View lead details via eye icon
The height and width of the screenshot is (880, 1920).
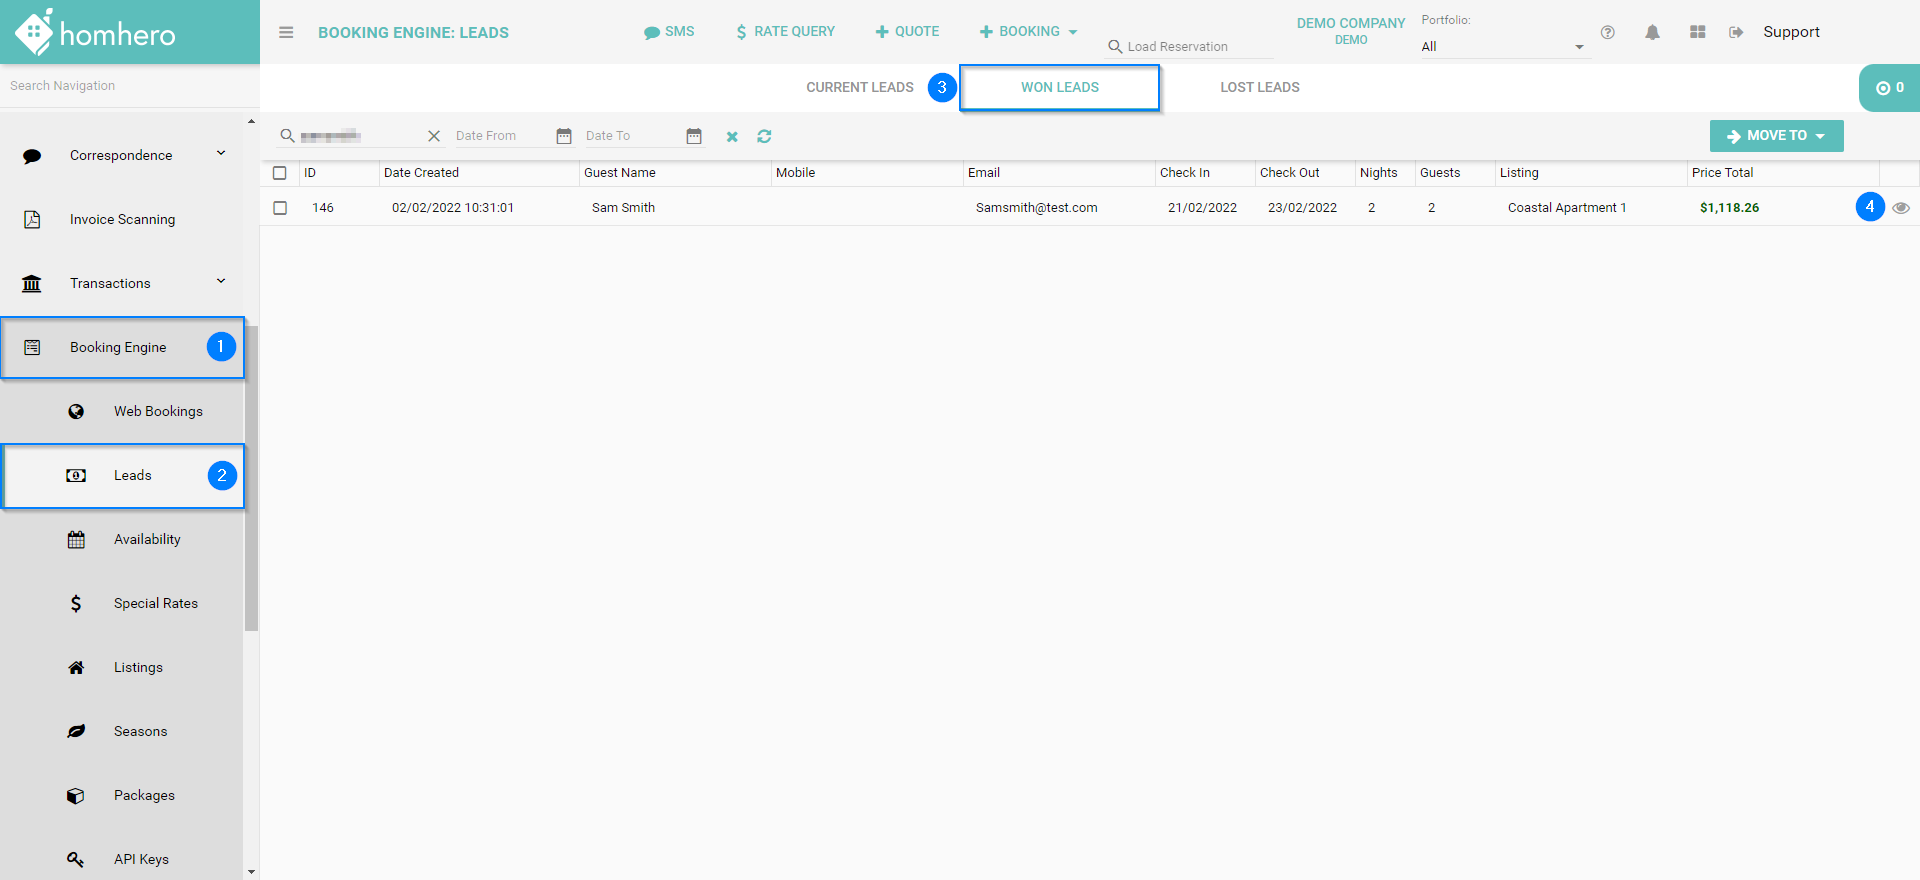pos(1901,208)
